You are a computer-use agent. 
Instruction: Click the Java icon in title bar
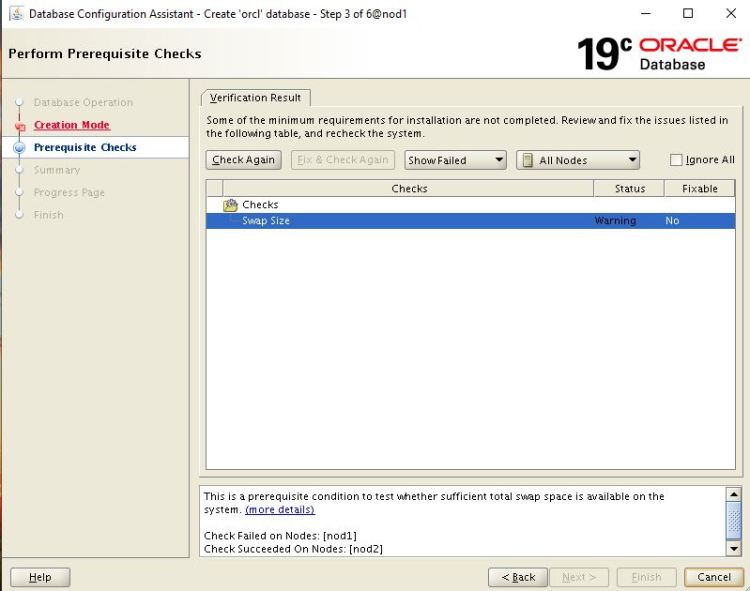click(15, 14)
